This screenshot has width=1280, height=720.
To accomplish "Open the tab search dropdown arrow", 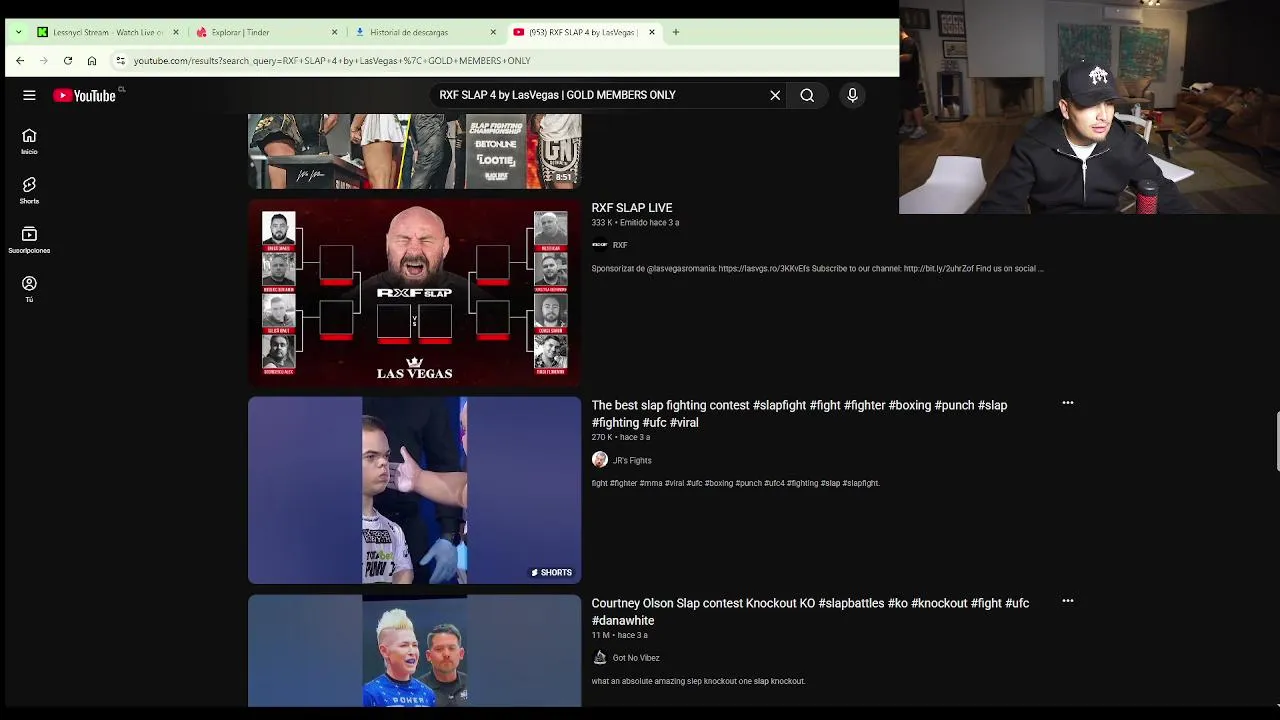I will 18,32.
